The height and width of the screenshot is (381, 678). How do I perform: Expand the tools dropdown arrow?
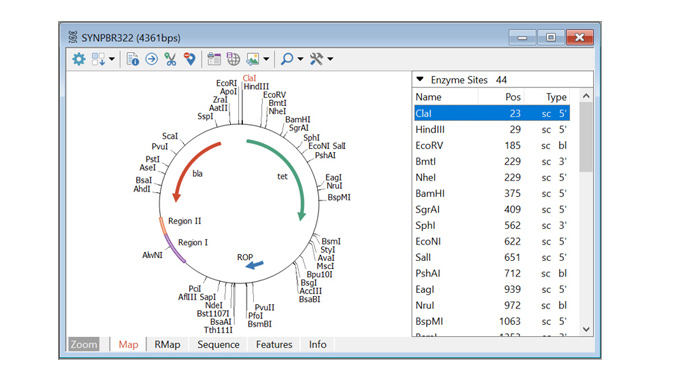tap(330, 59)
